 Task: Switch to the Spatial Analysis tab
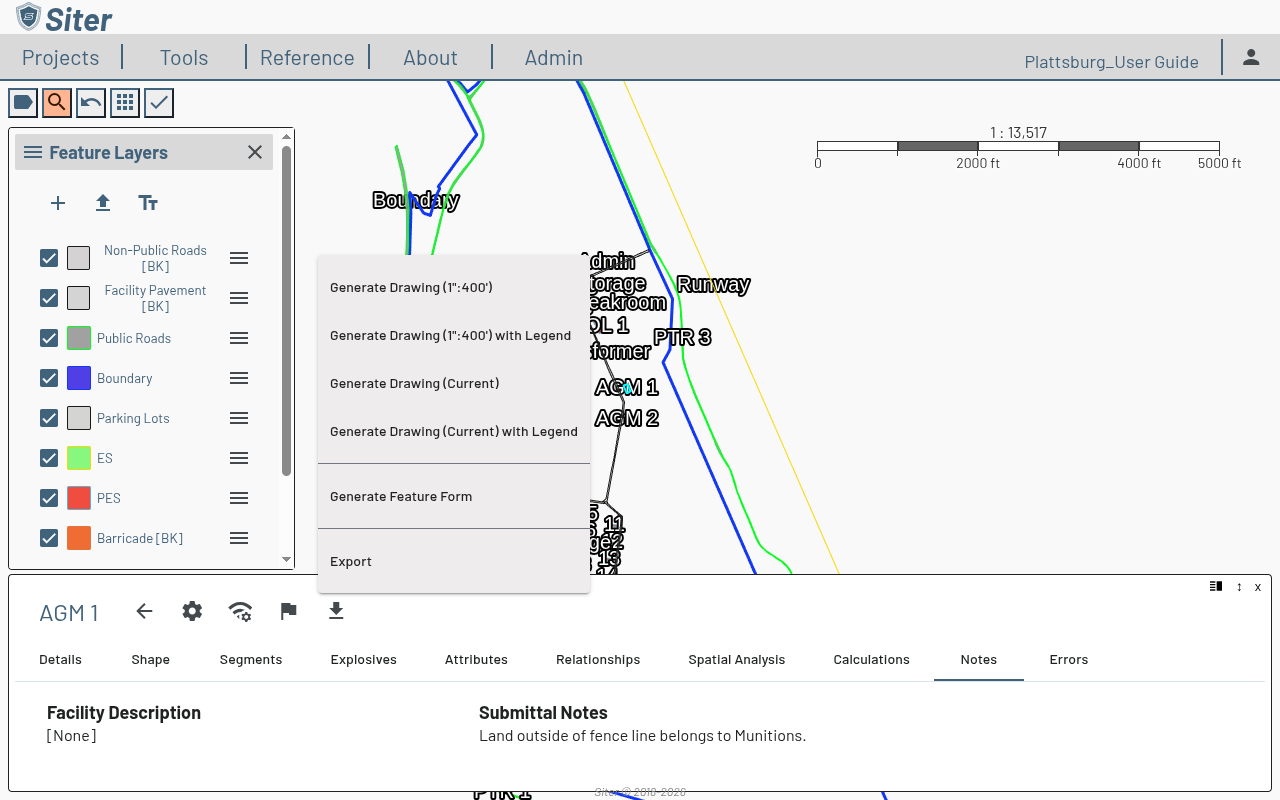tap(737, 659)
